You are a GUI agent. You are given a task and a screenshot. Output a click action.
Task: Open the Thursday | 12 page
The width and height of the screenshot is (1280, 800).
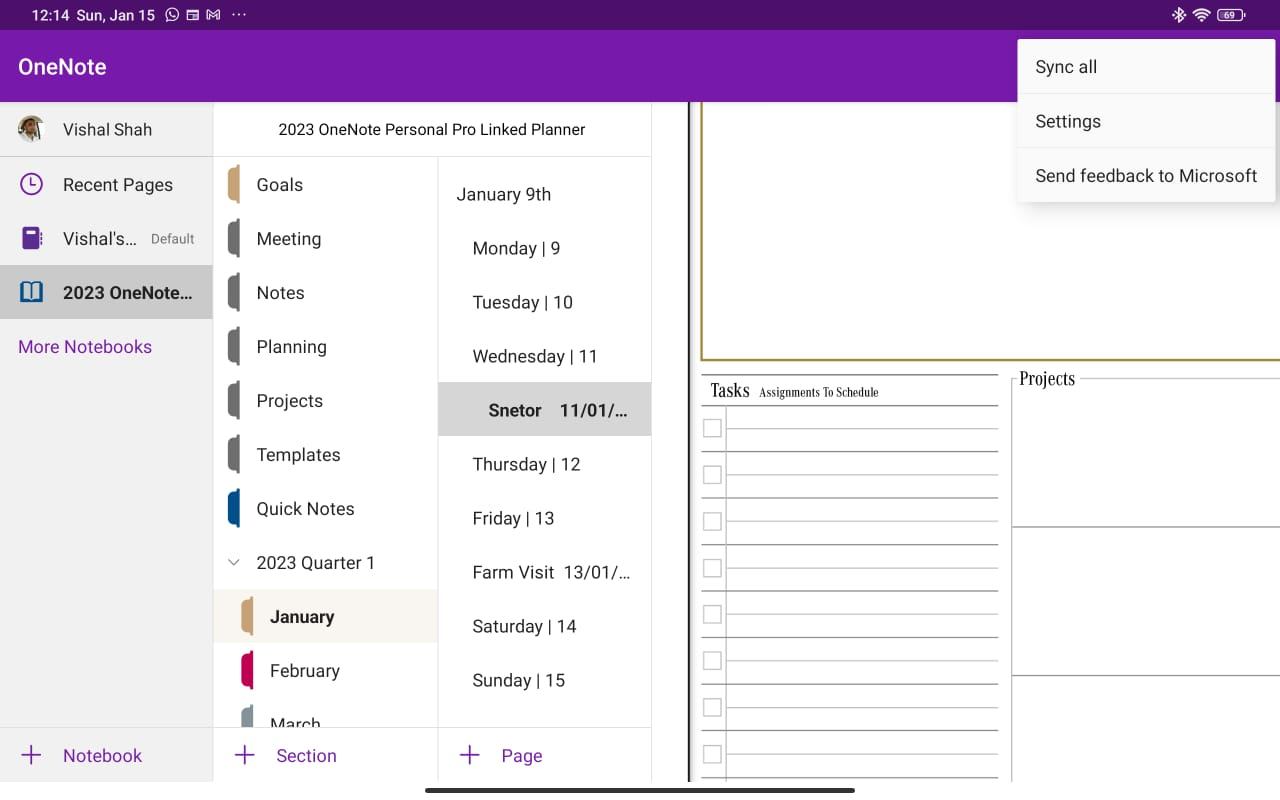pos(545,464)
